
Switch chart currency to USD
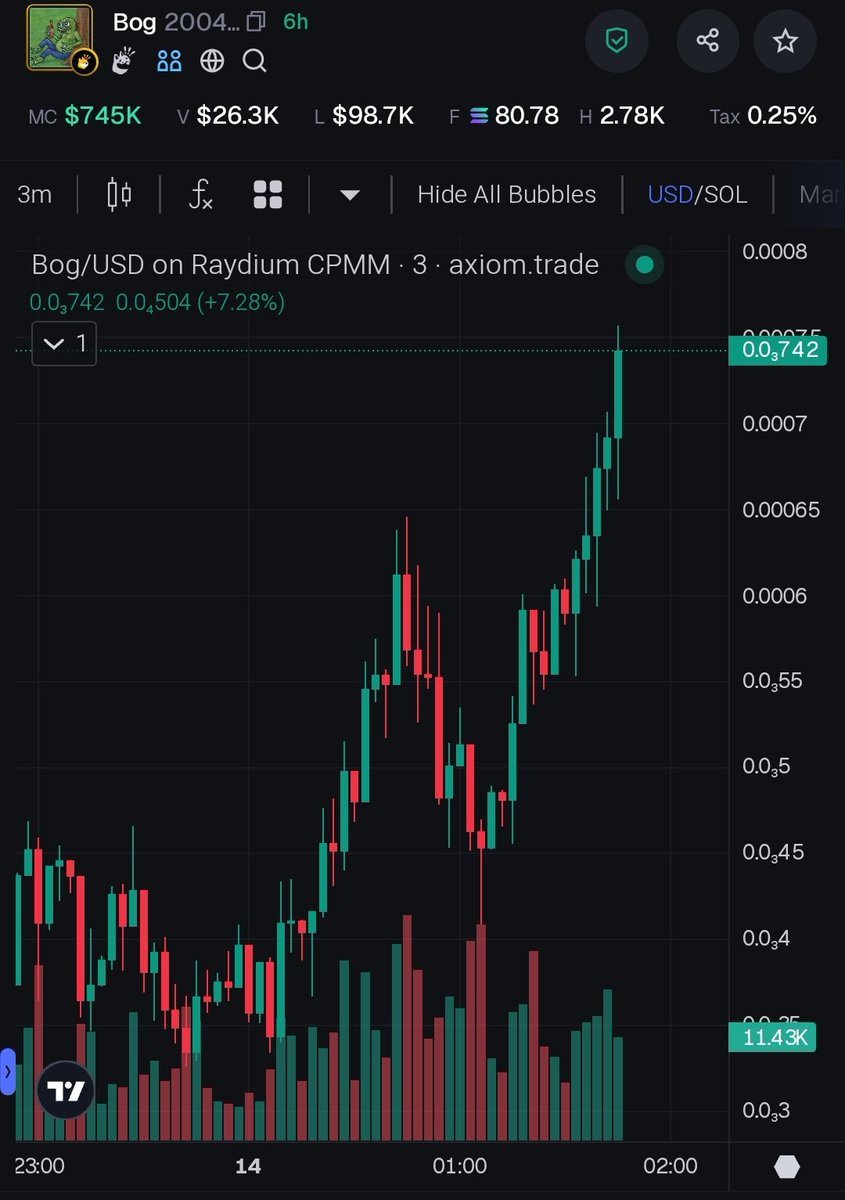(670, 194)
